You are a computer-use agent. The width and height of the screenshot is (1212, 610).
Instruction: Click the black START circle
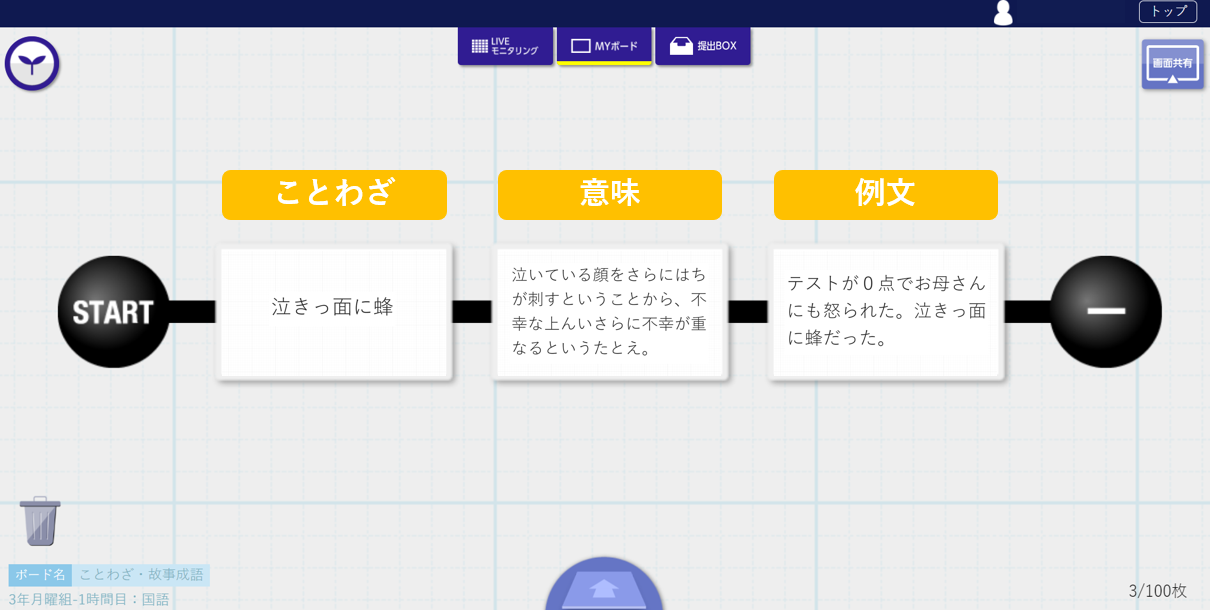pyautogui.click(x=113, y=312)
